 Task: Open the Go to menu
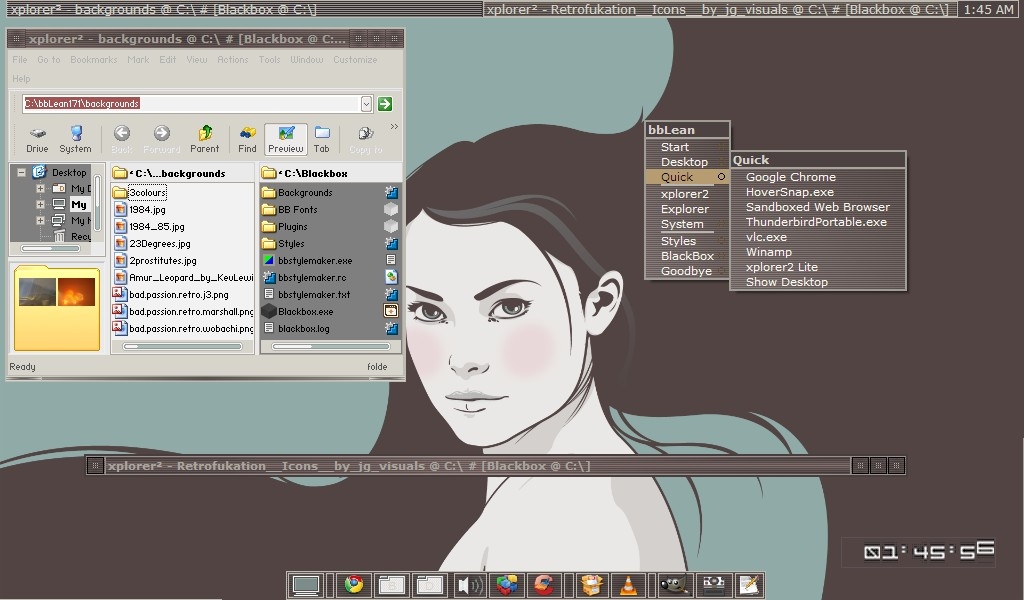48,59
